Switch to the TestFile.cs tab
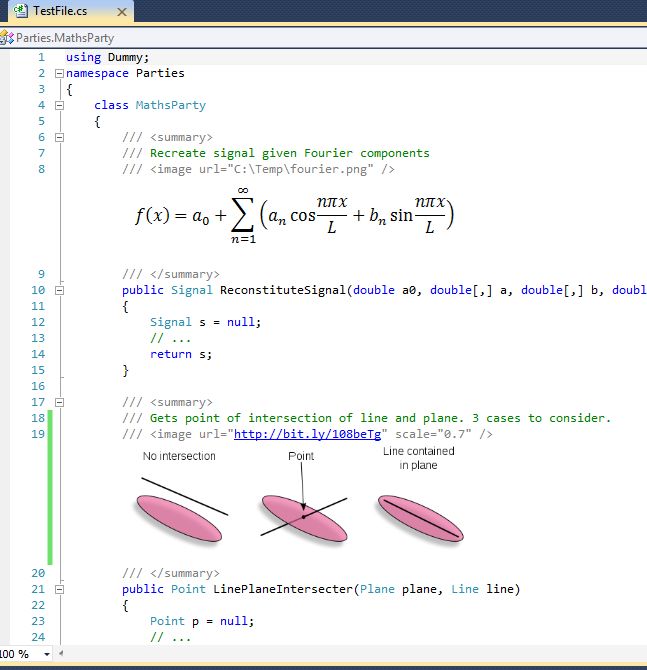This screenshot has height=670, width=647. [60, 11]
